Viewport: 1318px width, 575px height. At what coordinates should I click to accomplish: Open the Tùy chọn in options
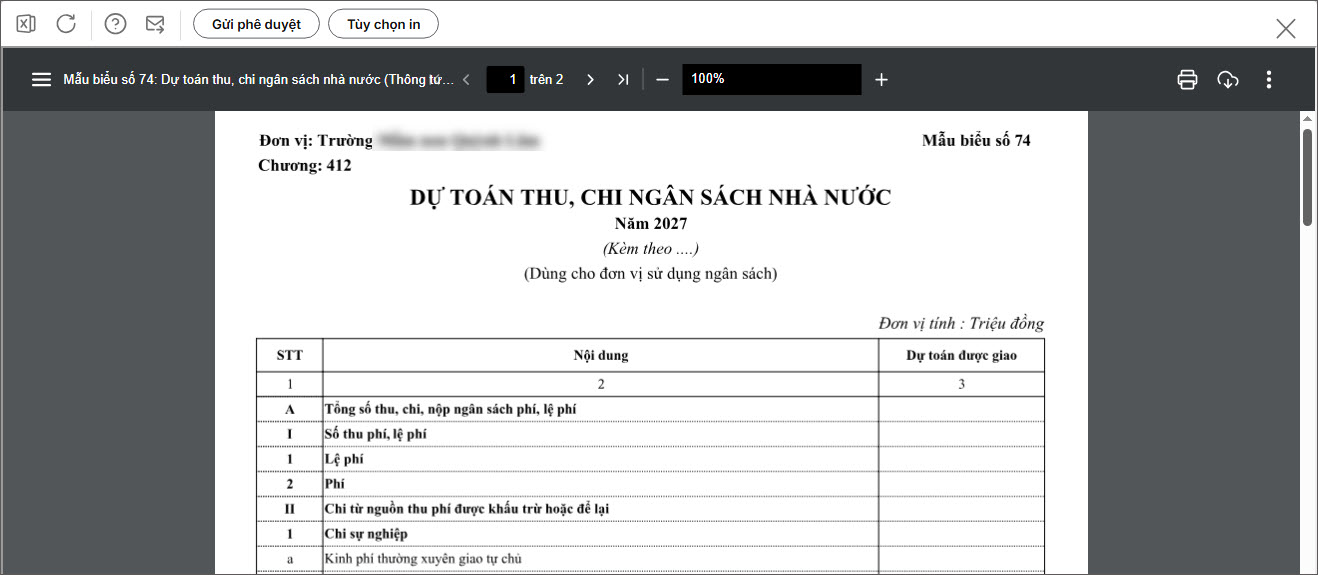click(383, 24)
